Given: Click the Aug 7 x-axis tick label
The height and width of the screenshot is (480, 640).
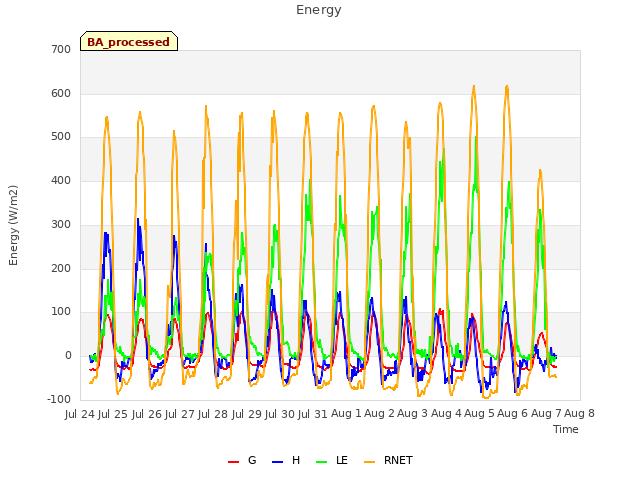Looking at the screenshot, I should 546,414.
